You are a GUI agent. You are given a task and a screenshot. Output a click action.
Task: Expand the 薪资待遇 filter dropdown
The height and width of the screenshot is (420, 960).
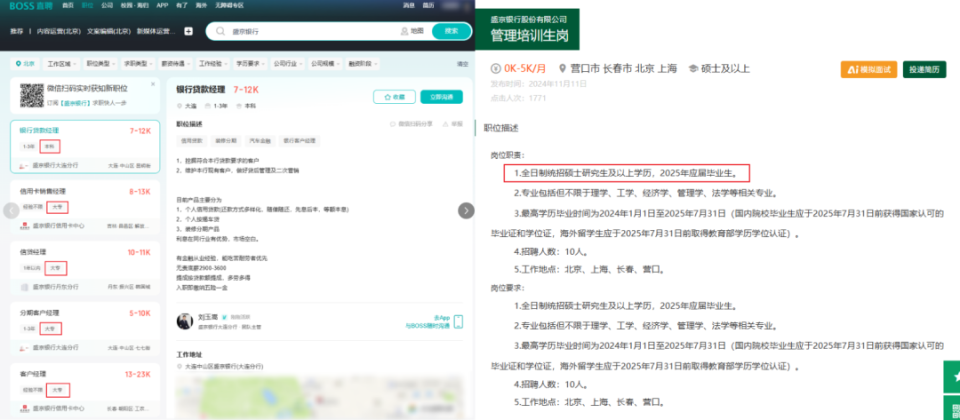click(x=176, y=64)
